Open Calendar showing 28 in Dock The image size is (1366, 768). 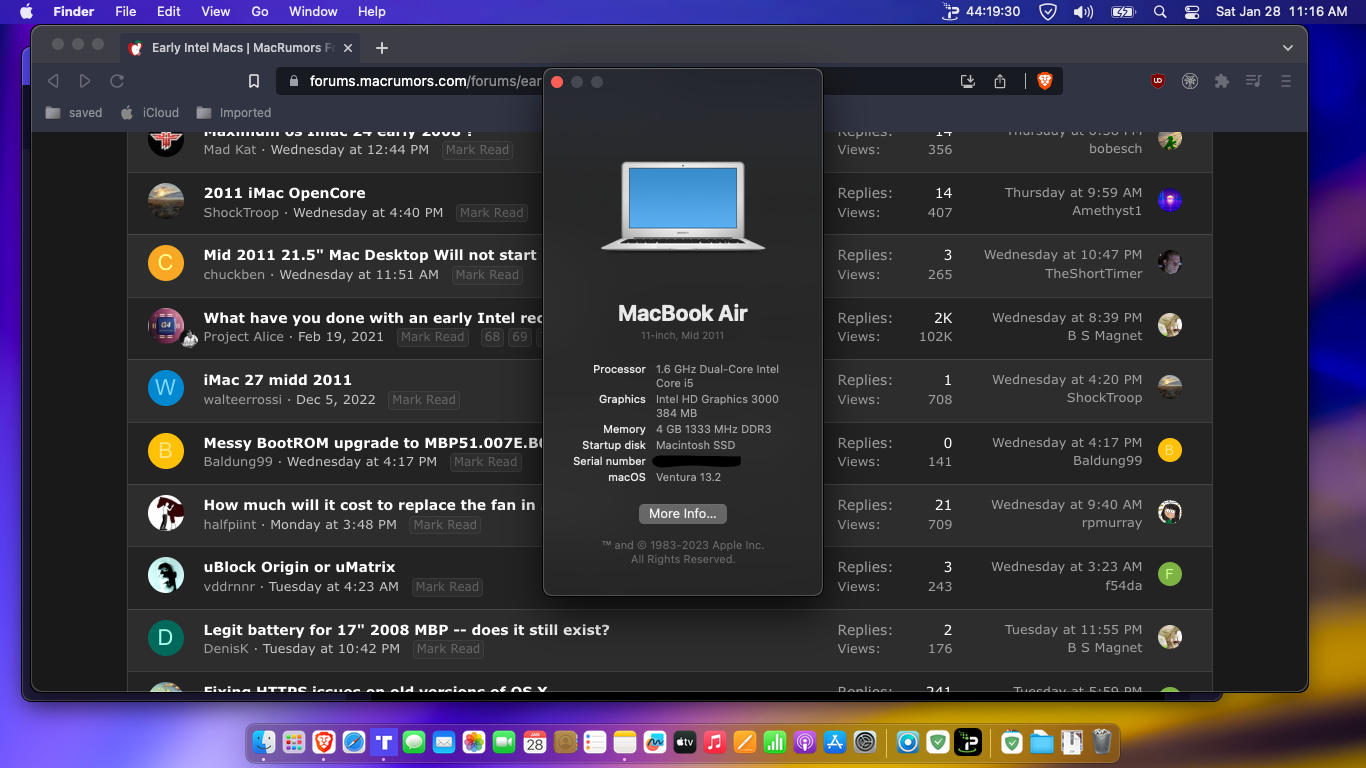[535, 742]
